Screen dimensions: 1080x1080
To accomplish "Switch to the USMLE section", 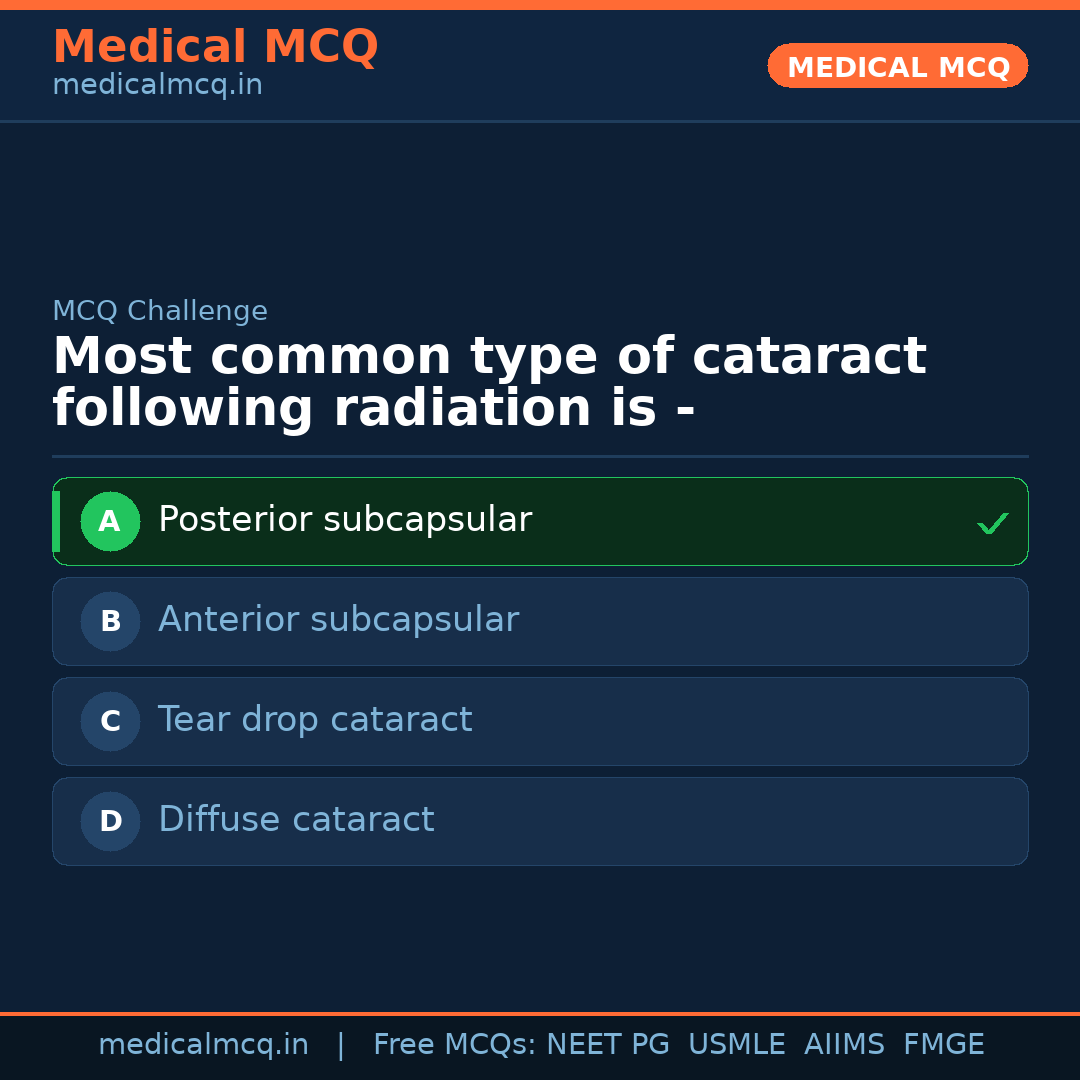I will pyautogui.click(x=737, y=1043).
